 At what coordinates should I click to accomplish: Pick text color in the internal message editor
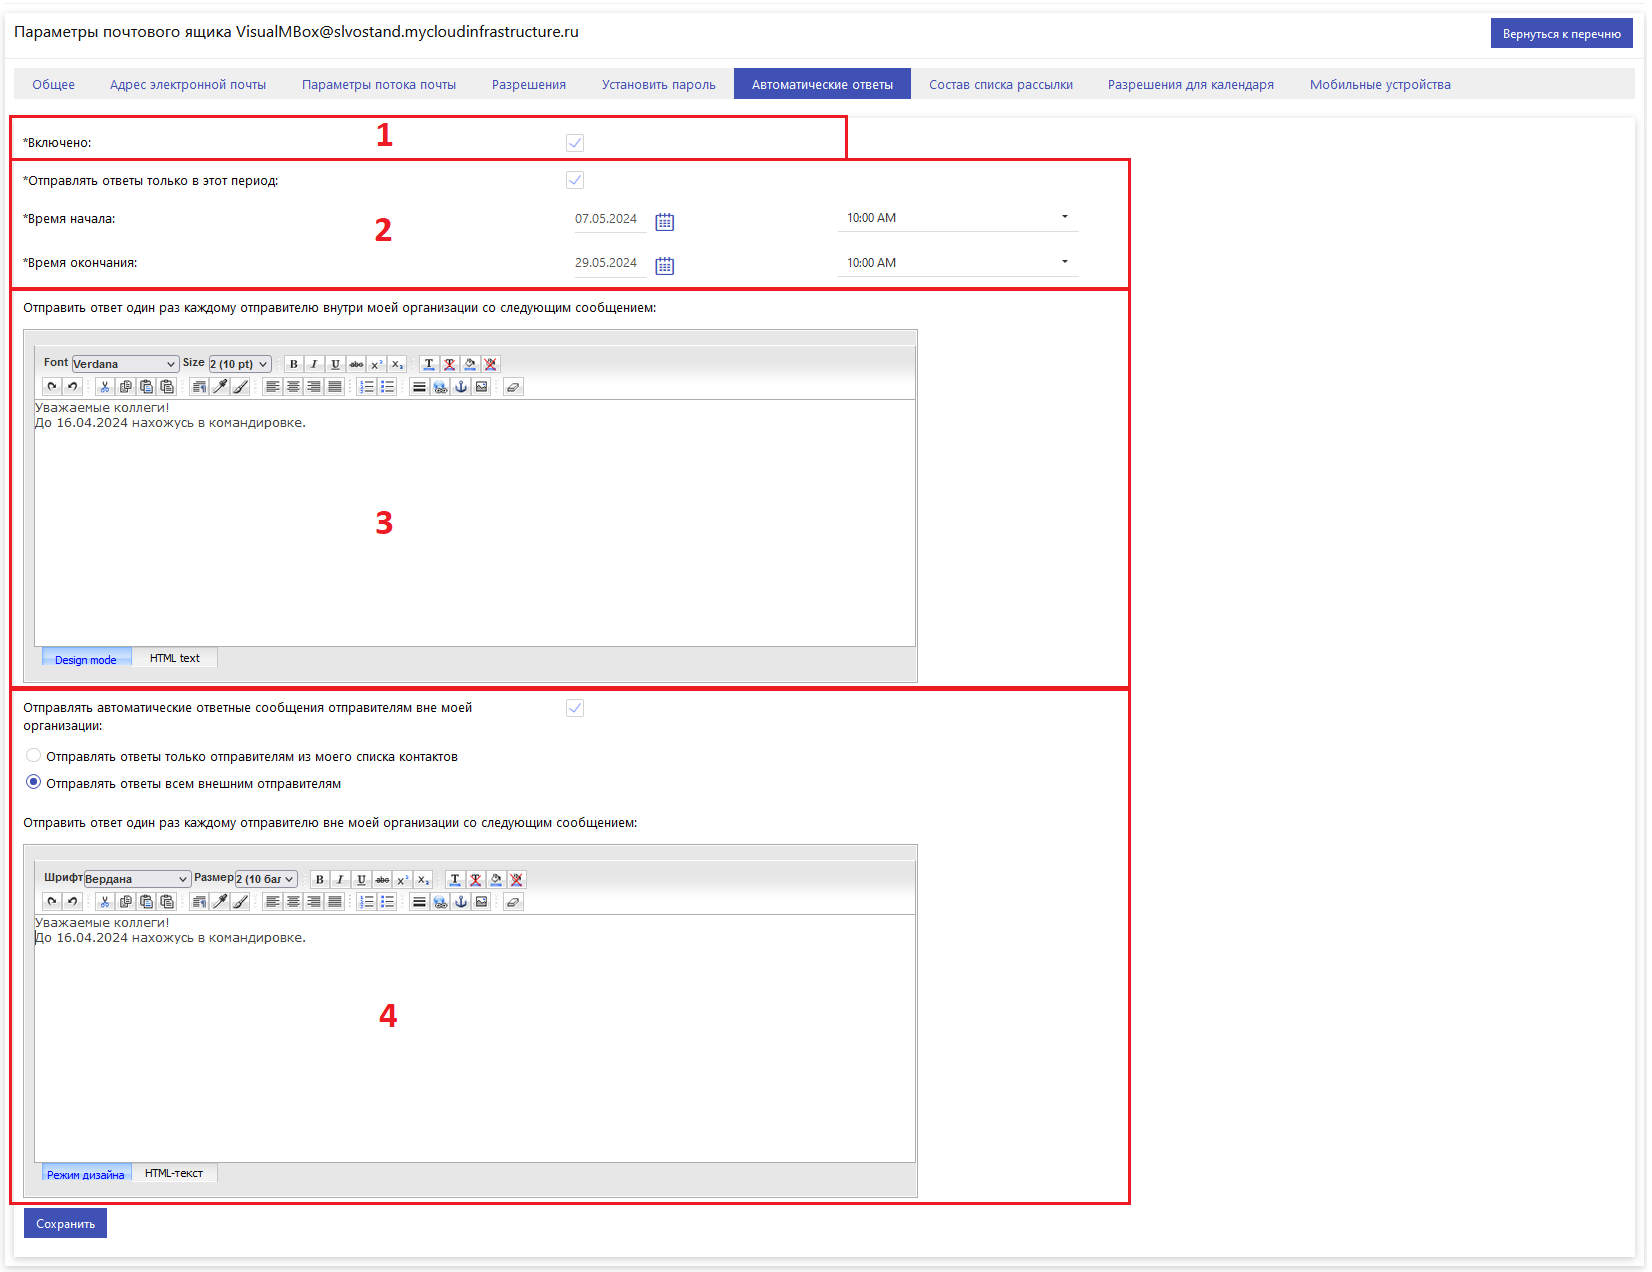tap(429, 364)
